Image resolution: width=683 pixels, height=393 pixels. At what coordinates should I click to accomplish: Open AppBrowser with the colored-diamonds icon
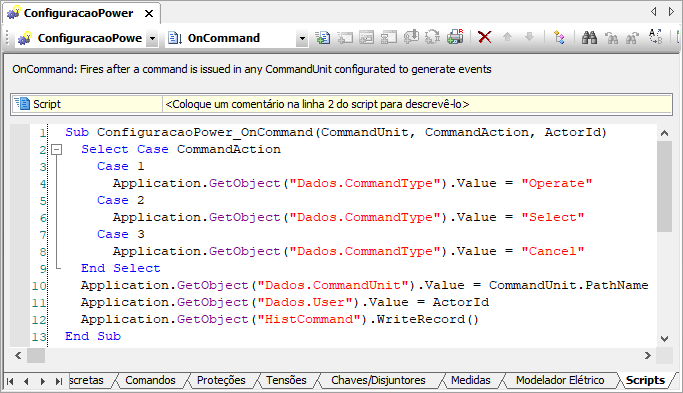click(x=559, y=37)
